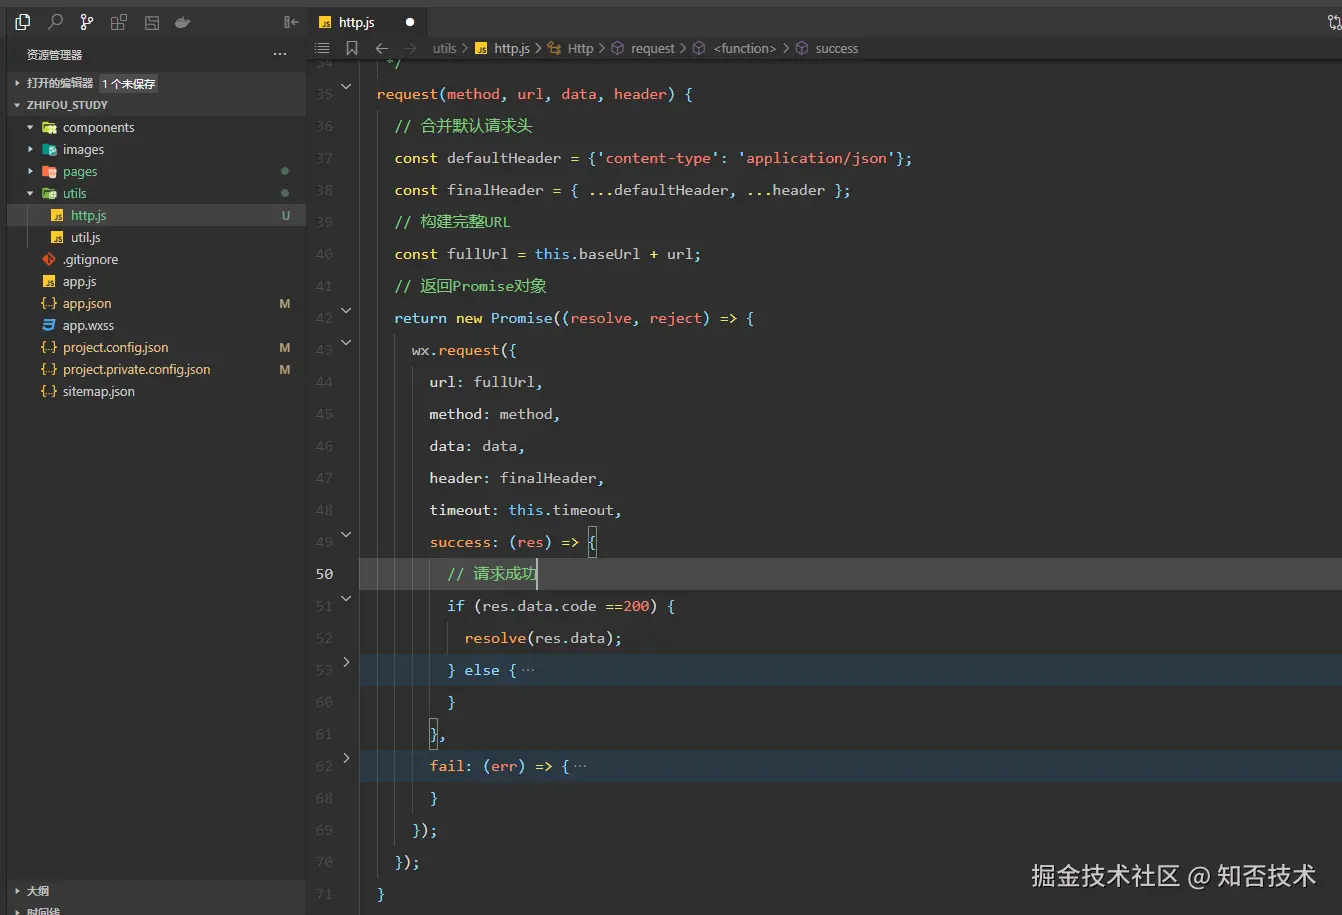Open the Source Control branch icon
The width and height of the screenshot is (1342, 915).
click(87, 22)
